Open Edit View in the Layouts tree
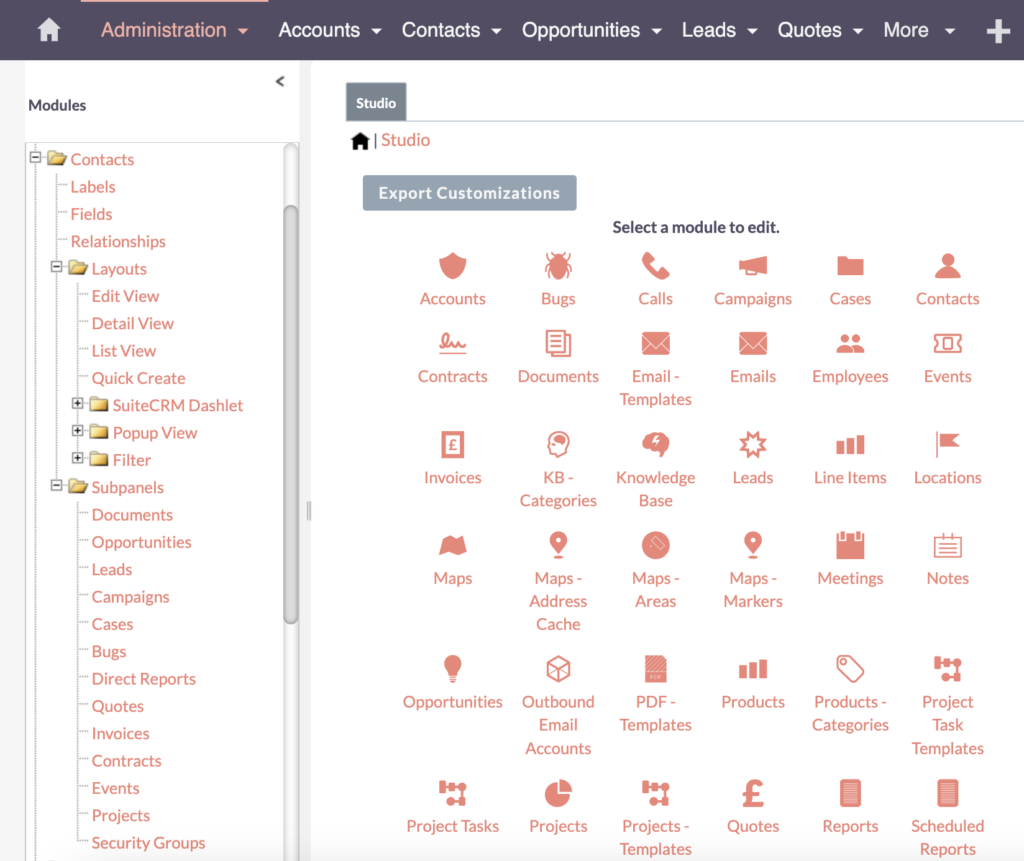The image size is (1024, 861). click(x=125, y=297)
